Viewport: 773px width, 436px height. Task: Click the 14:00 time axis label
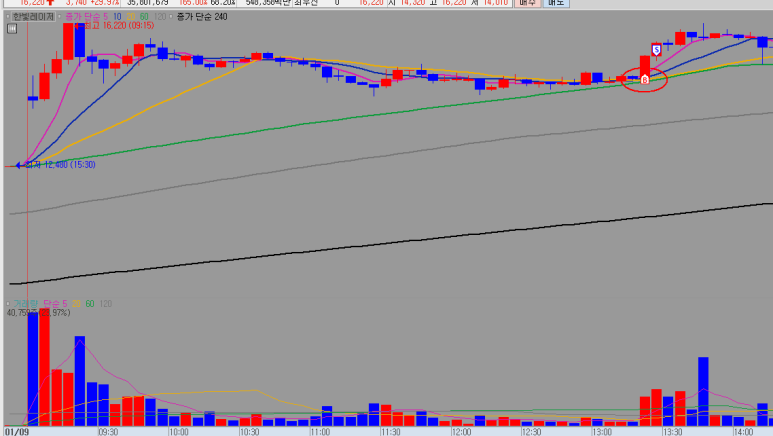tap(743, 432)
